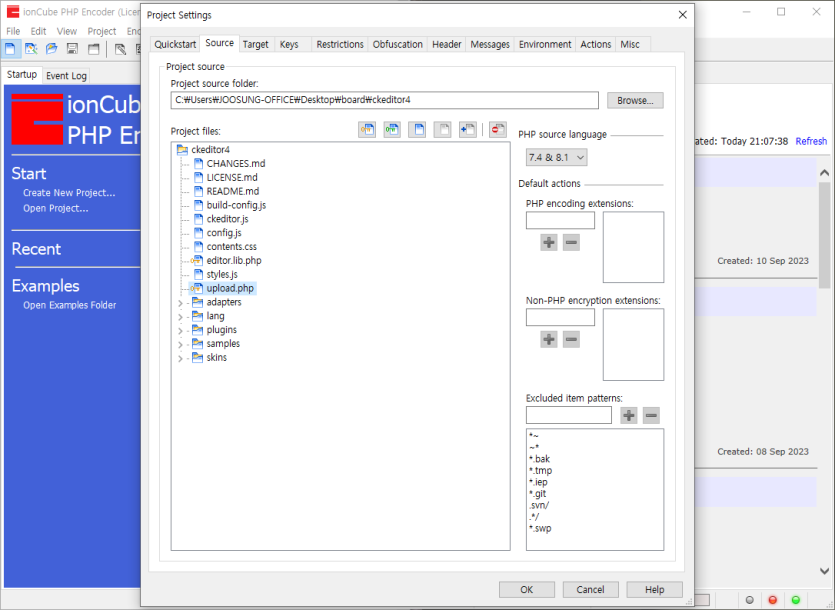835x610 pixels.
Task: Click the orange key encode-file icon
Action: pyautogui.click(x=367, y=129)
